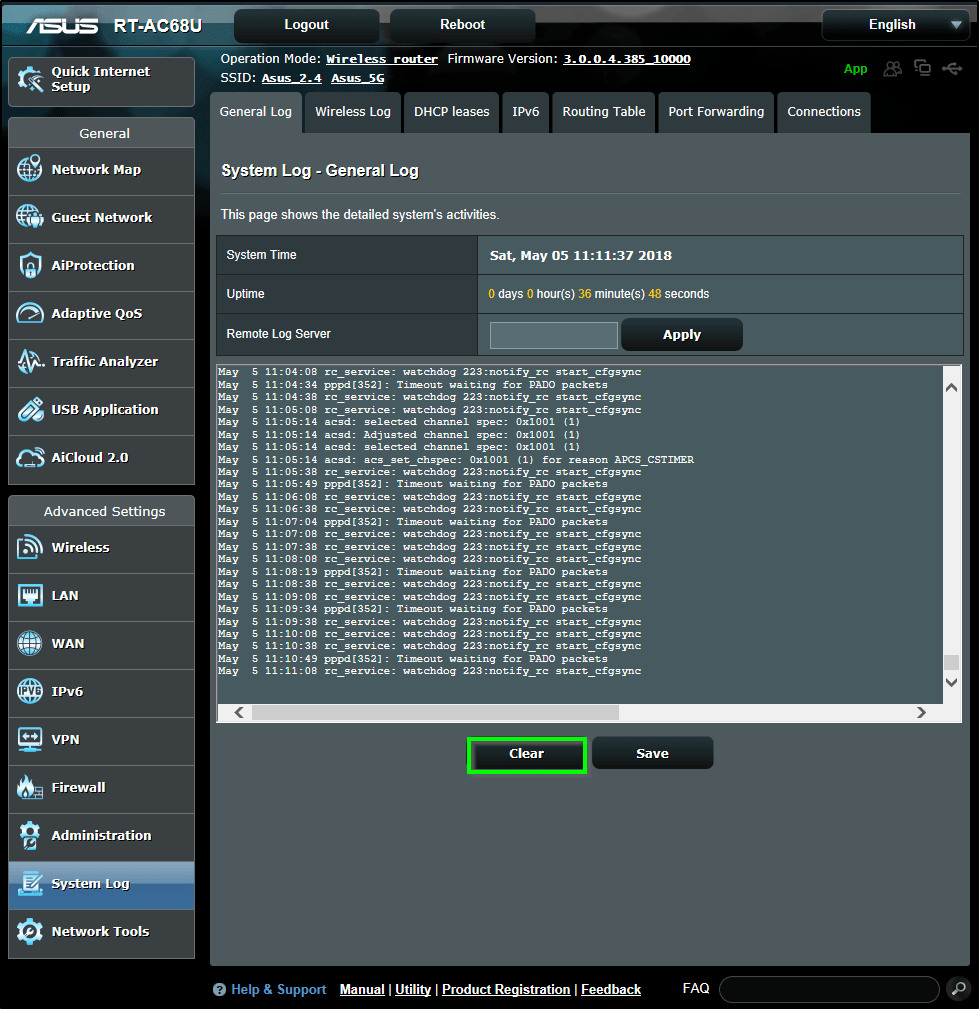Screen dimensions: 979x1009
Task: Click firmware version 3.0.0.4.385_10000 link
Action: [x=627, y=59]
